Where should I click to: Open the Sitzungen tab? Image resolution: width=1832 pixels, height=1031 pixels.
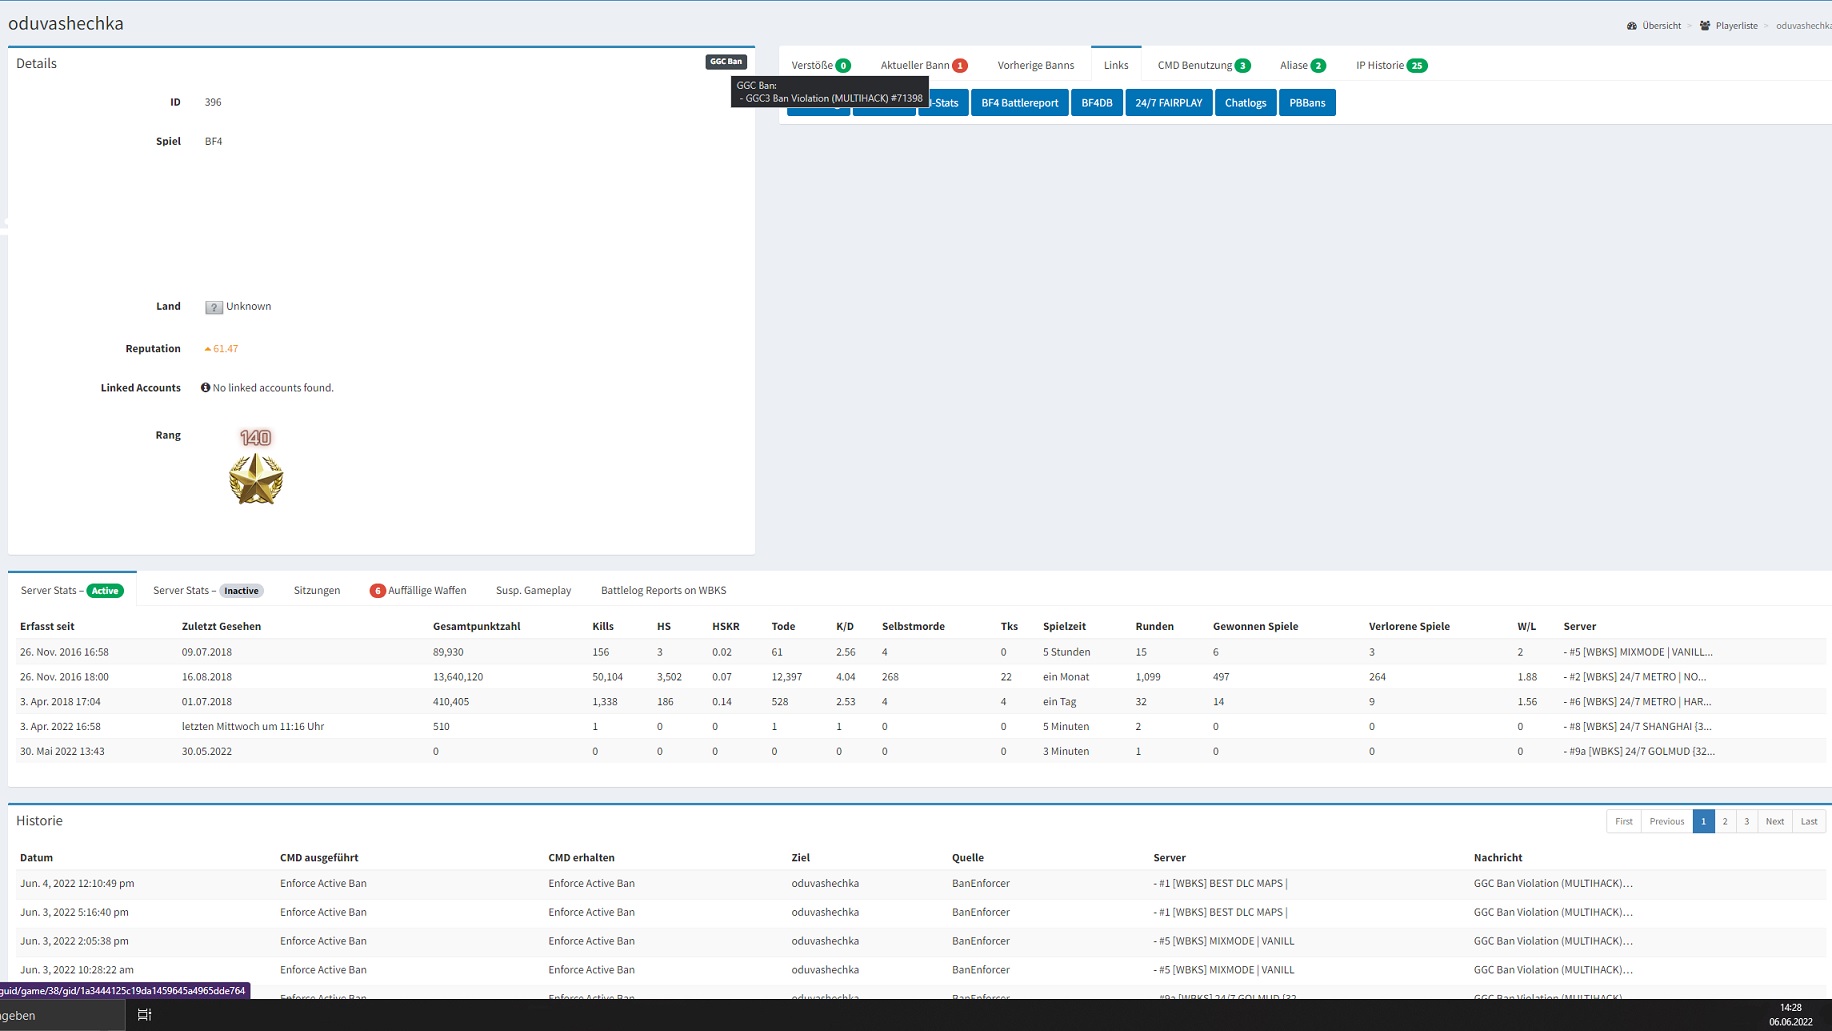(x=317, y=591)
